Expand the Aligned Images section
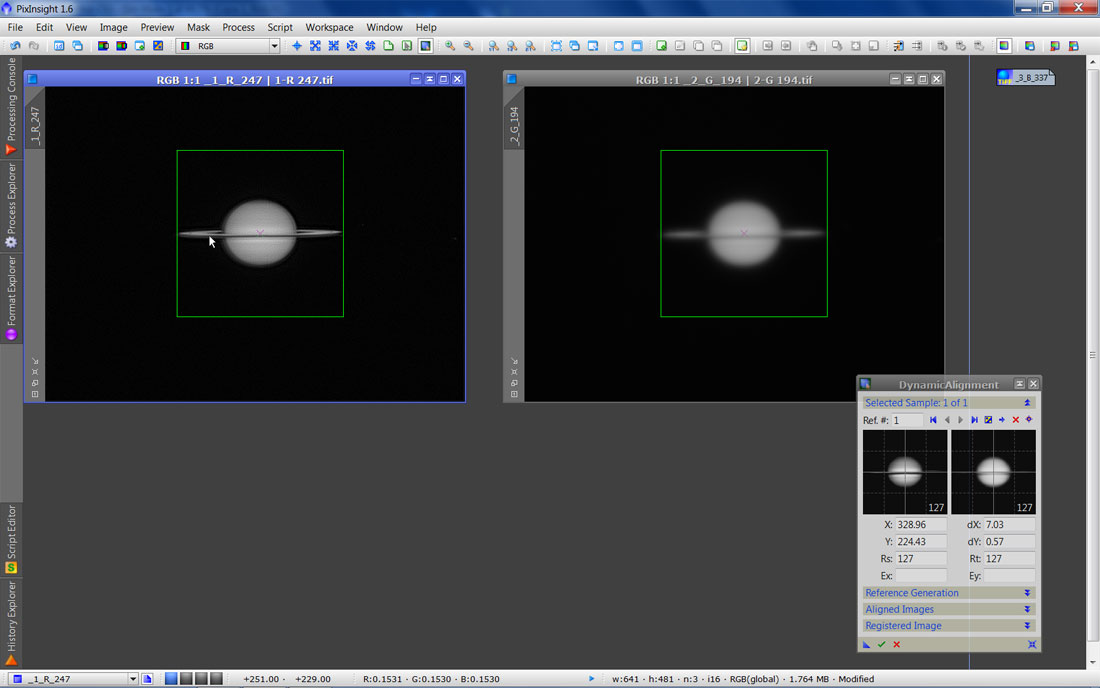 point(1027,609)
